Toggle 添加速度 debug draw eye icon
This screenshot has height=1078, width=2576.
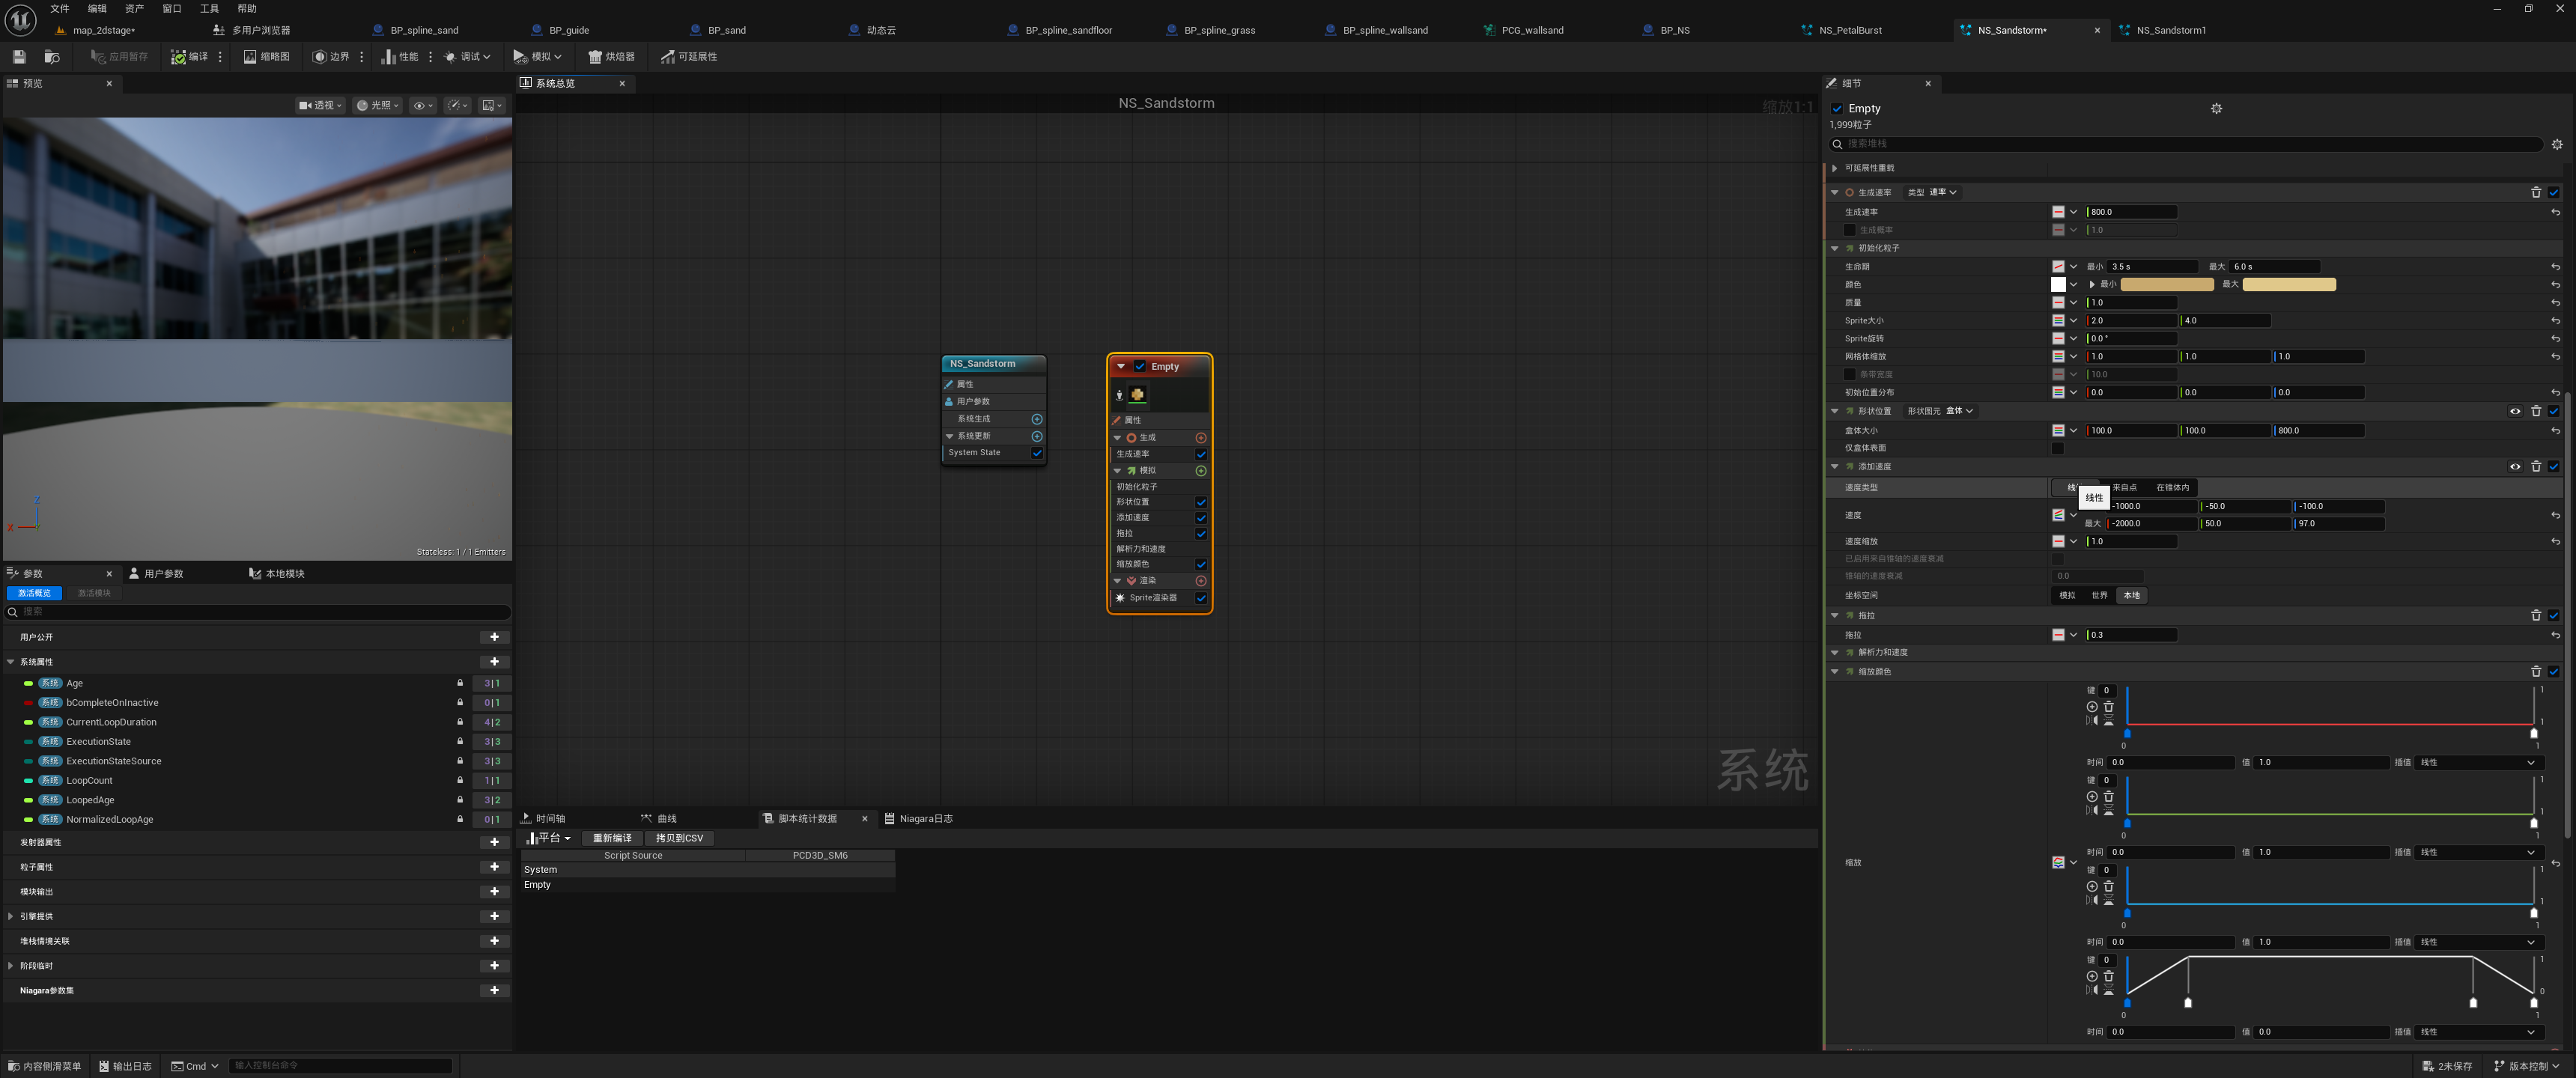pos(2514,467)
